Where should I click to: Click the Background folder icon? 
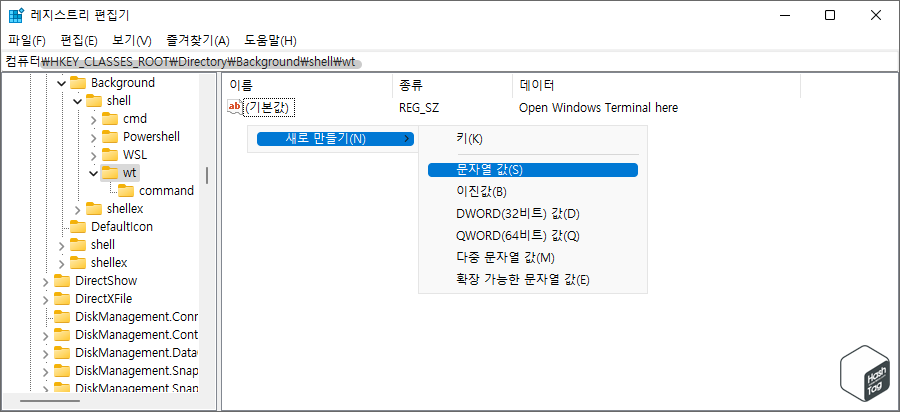(78, 83)
